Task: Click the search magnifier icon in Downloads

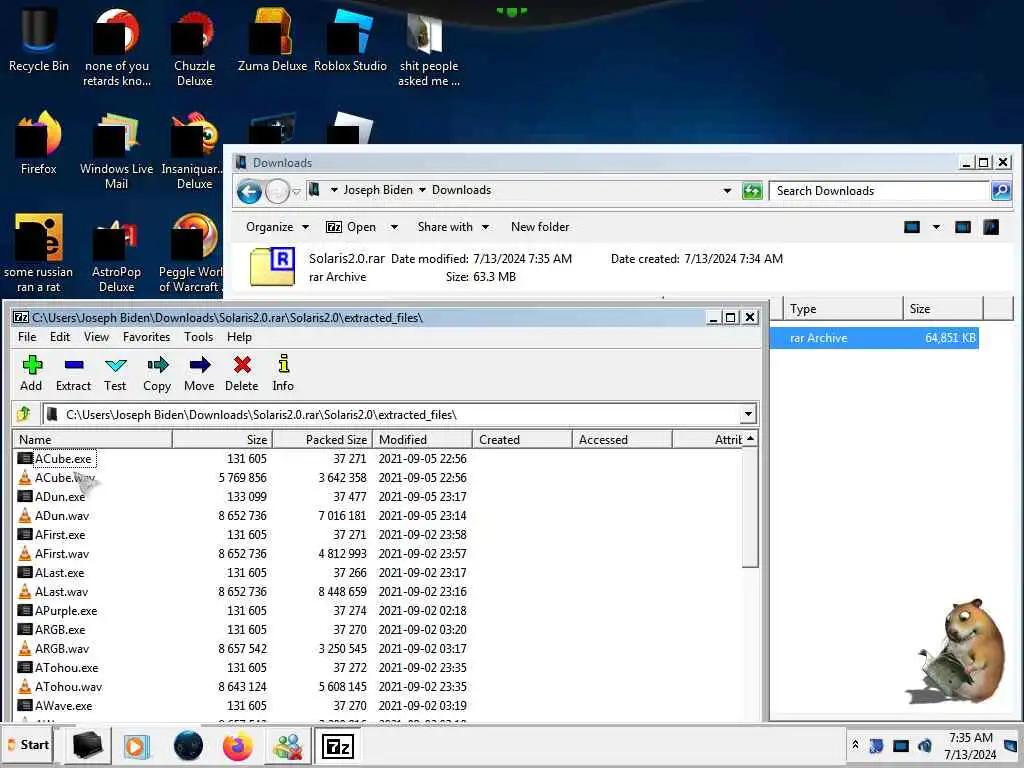Action: pyautogui.click(x=1001, y=191)
